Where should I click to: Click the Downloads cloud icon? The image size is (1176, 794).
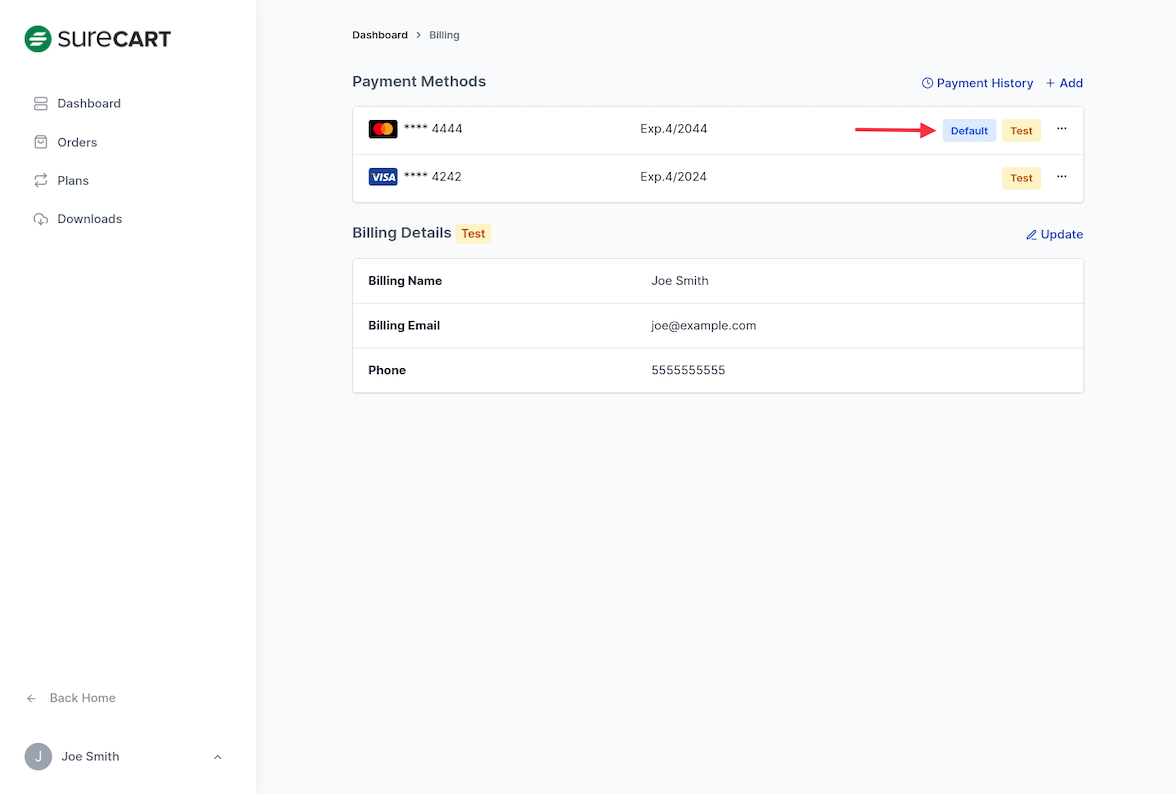point(41,219)
